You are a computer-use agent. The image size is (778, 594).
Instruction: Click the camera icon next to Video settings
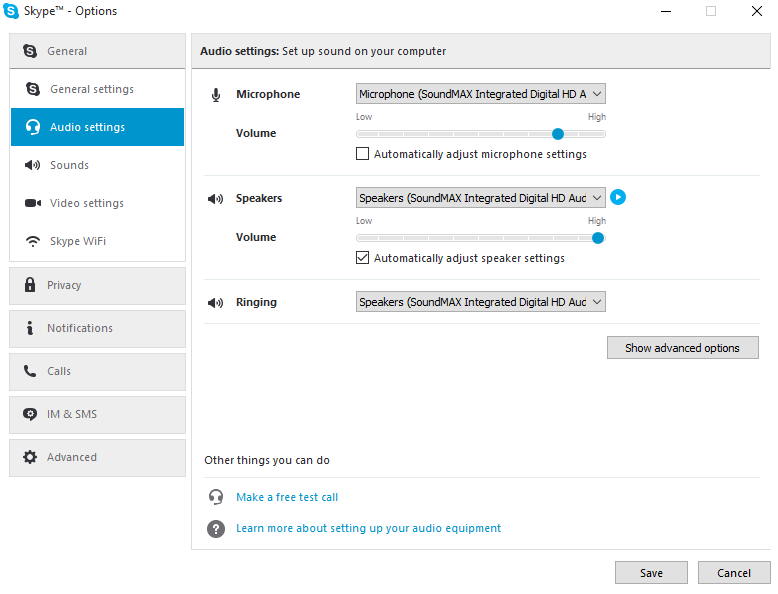pos(33,203)
